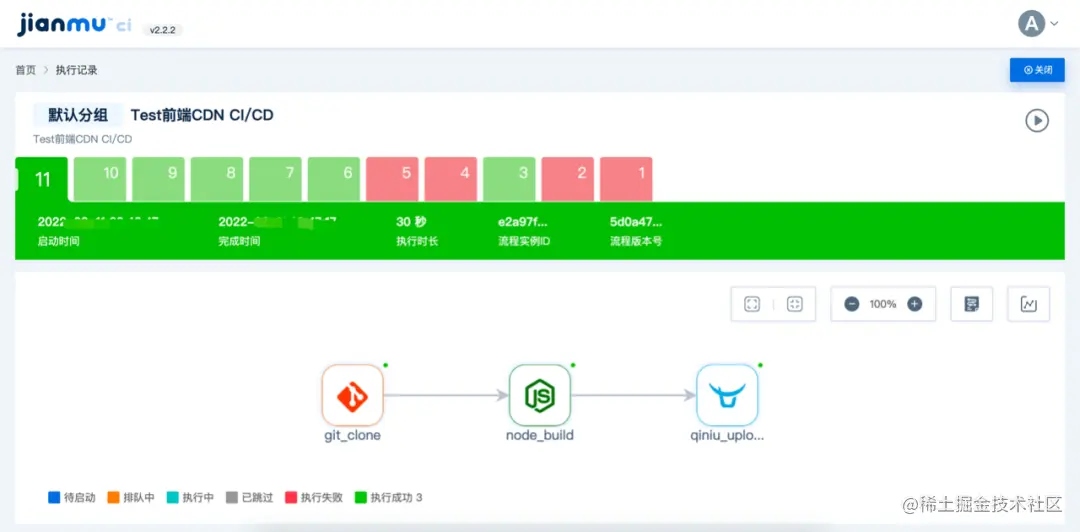The width and height of the screenshot is (1080, 532).
Task: Click the git_clone node label
Action: pyautogui.click(x=353, y=436)
